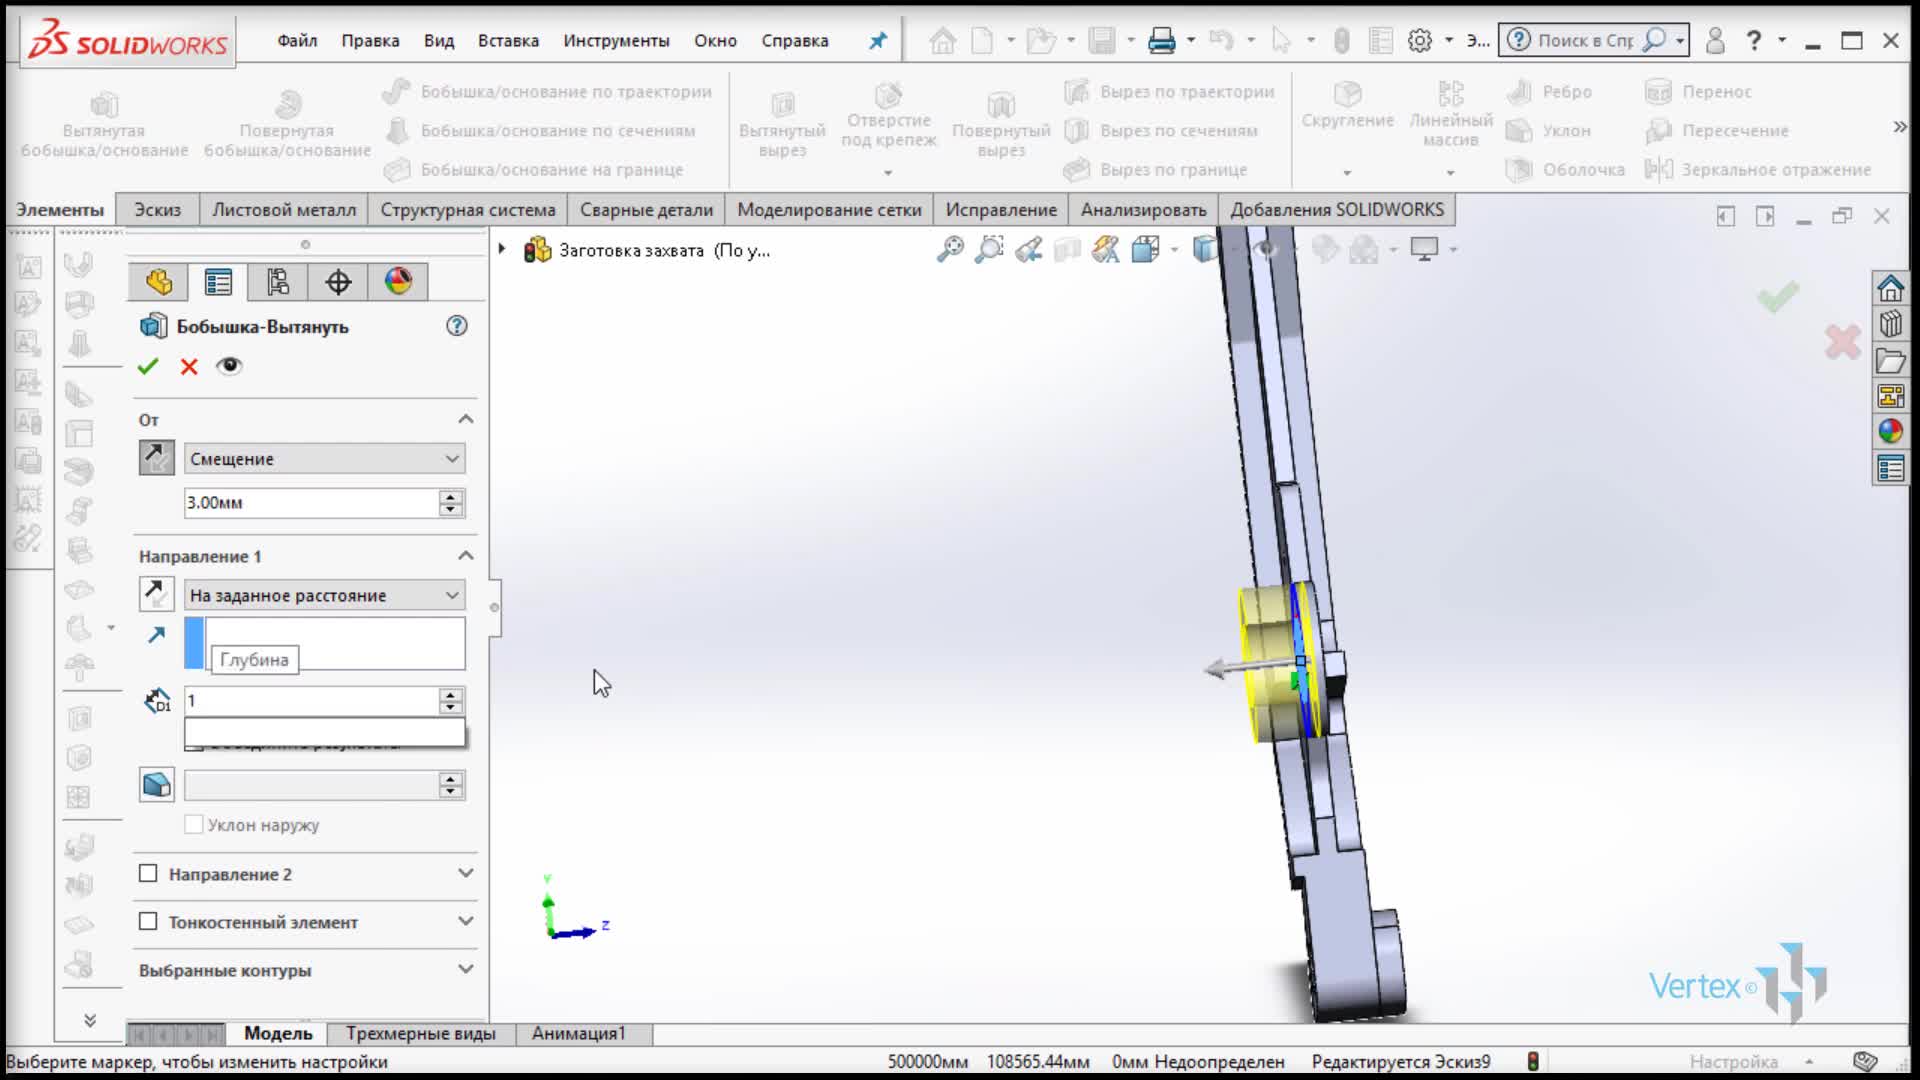
Task: Enable Тонкостенный элемент checkbox
Action: [148, 921]
